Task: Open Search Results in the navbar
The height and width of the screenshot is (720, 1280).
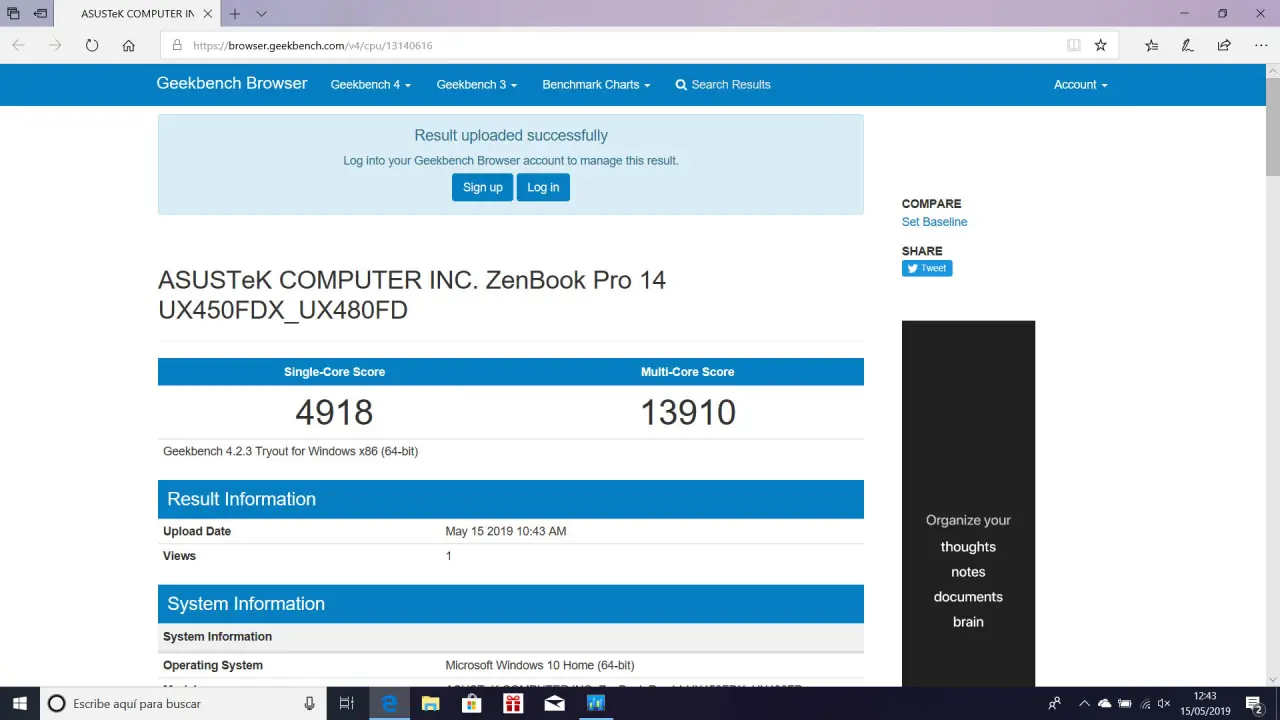Action: [723, 85]
